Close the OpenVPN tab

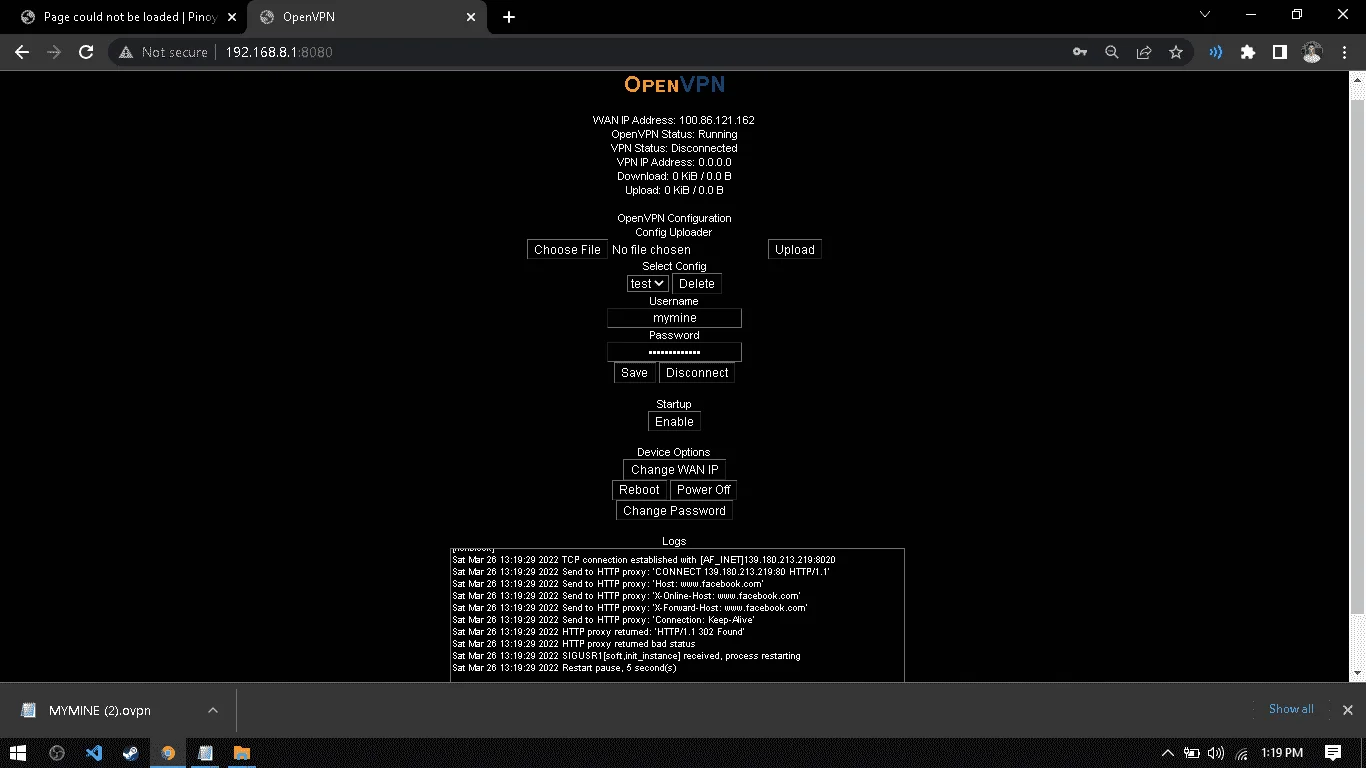[469, 17]
